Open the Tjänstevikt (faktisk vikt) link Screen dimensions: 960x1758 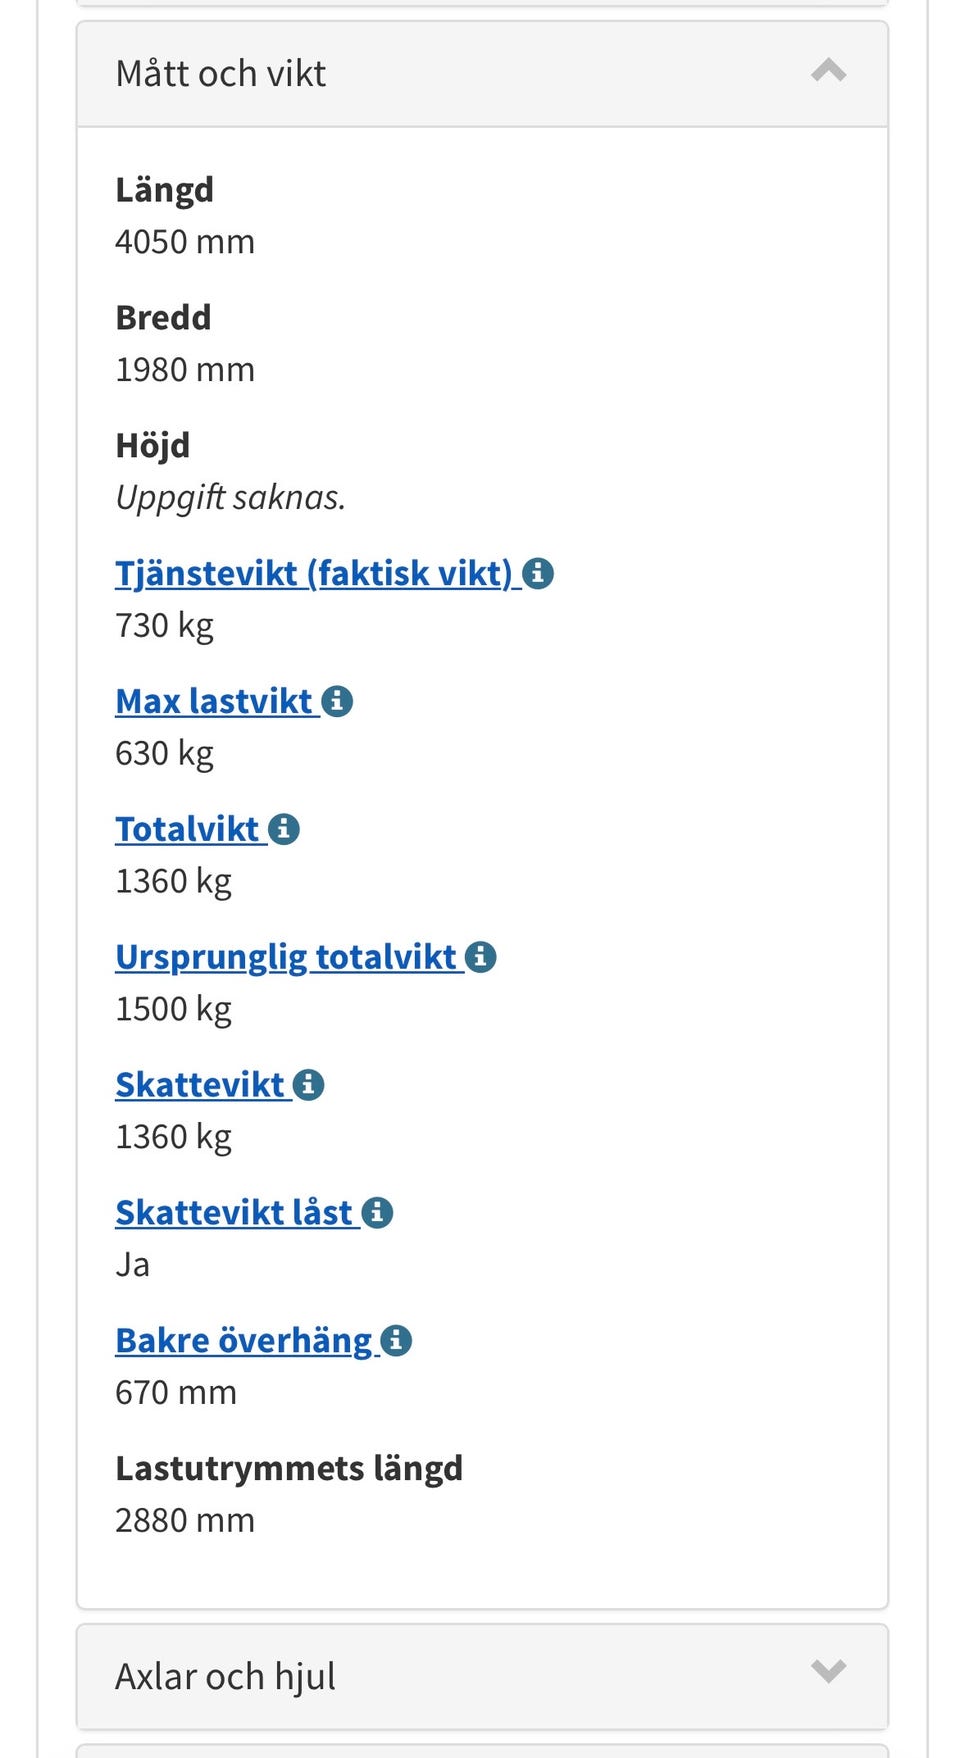313,574
